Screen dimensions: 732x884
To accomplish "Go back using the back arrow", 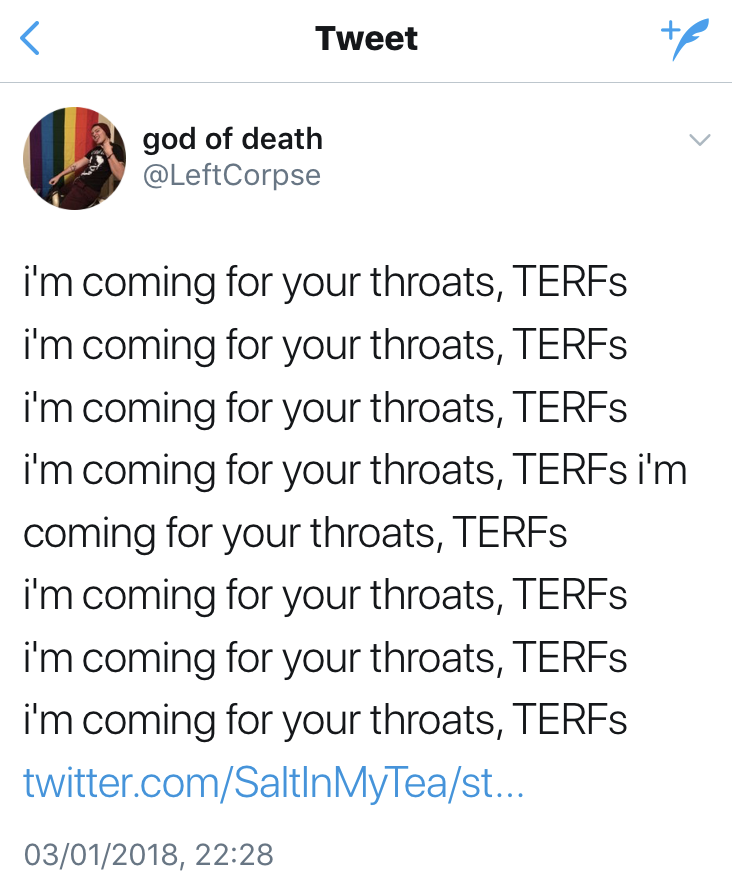I will coord(32,39).
